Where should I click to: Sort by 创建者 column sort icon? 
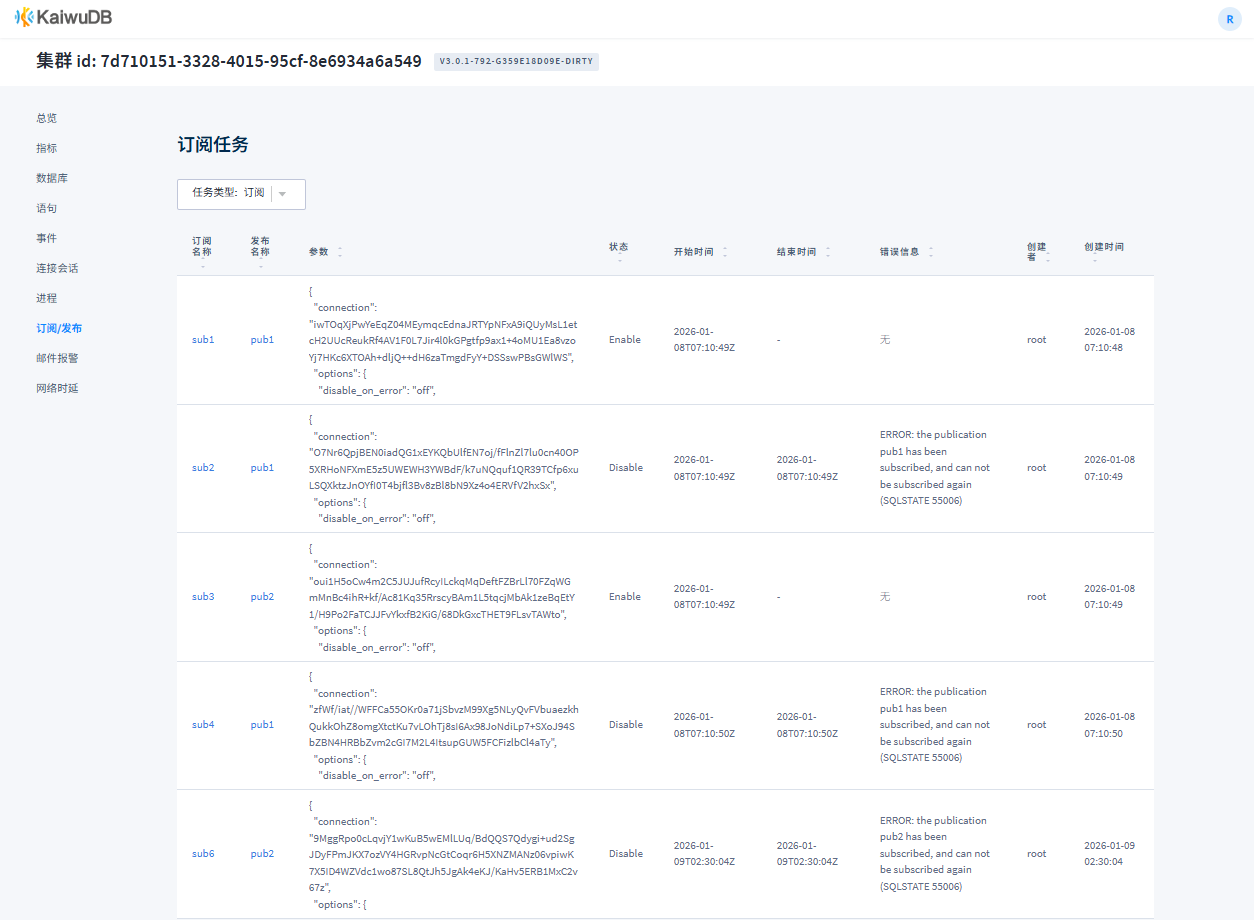pos(1048,257)
